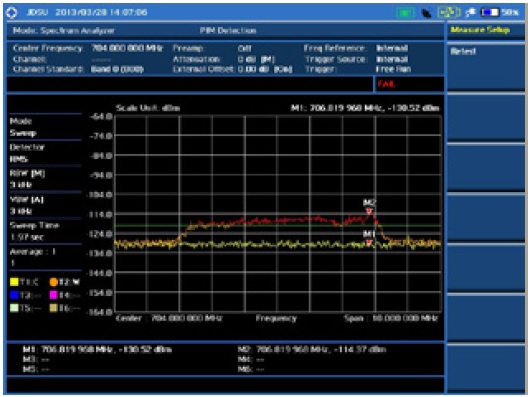Click the M5 empty marker row
Viewport: 528px width, 397px height.
tap(36, 369)
